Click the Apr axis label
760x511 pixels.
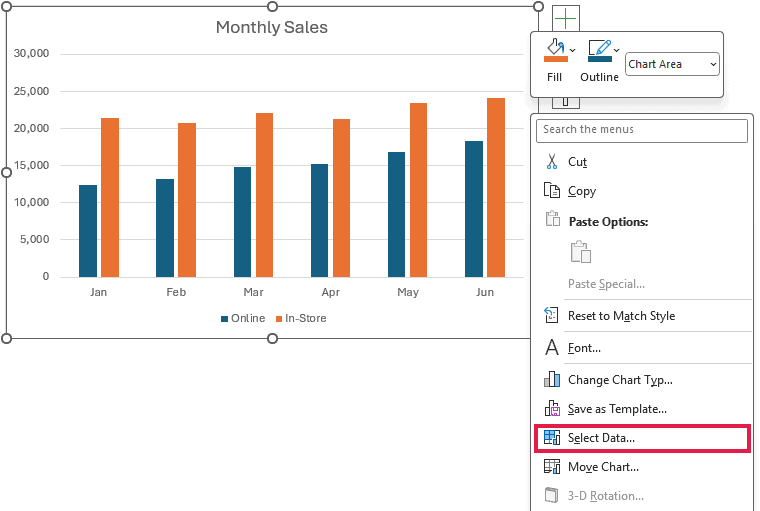[x=331, y=292]
